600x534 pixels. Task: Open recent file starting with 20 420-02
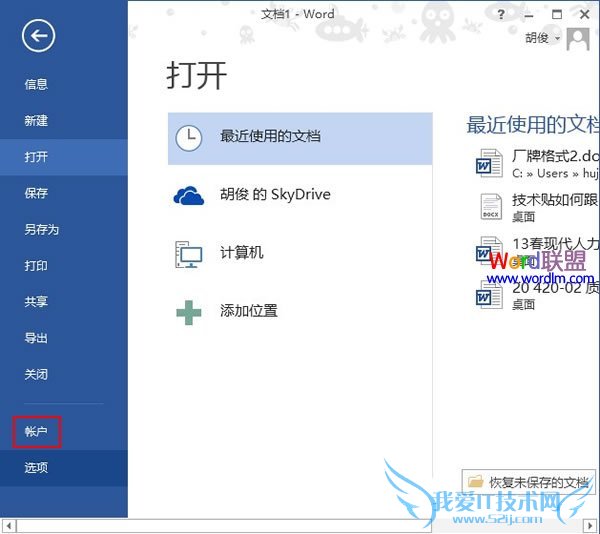pos(536,295)
